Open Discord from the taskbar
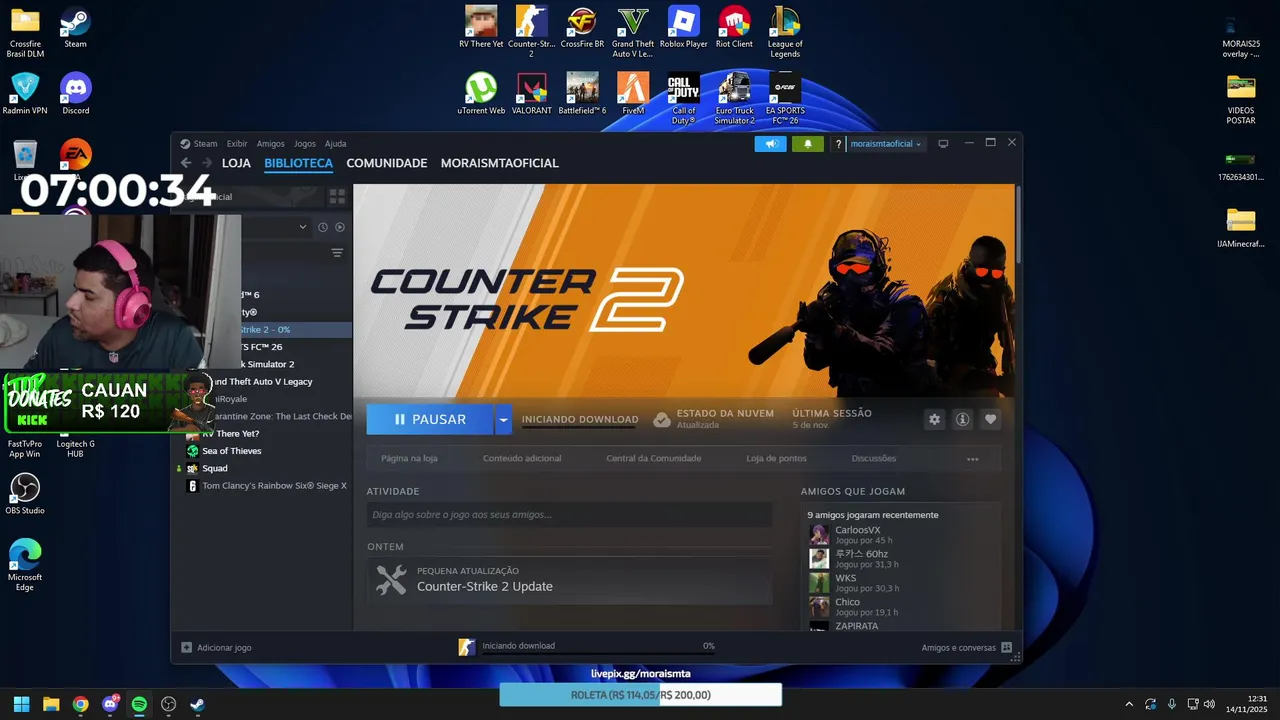This screenshot has width=1280, height=720. pyautogui.click(x=110, y=704)
